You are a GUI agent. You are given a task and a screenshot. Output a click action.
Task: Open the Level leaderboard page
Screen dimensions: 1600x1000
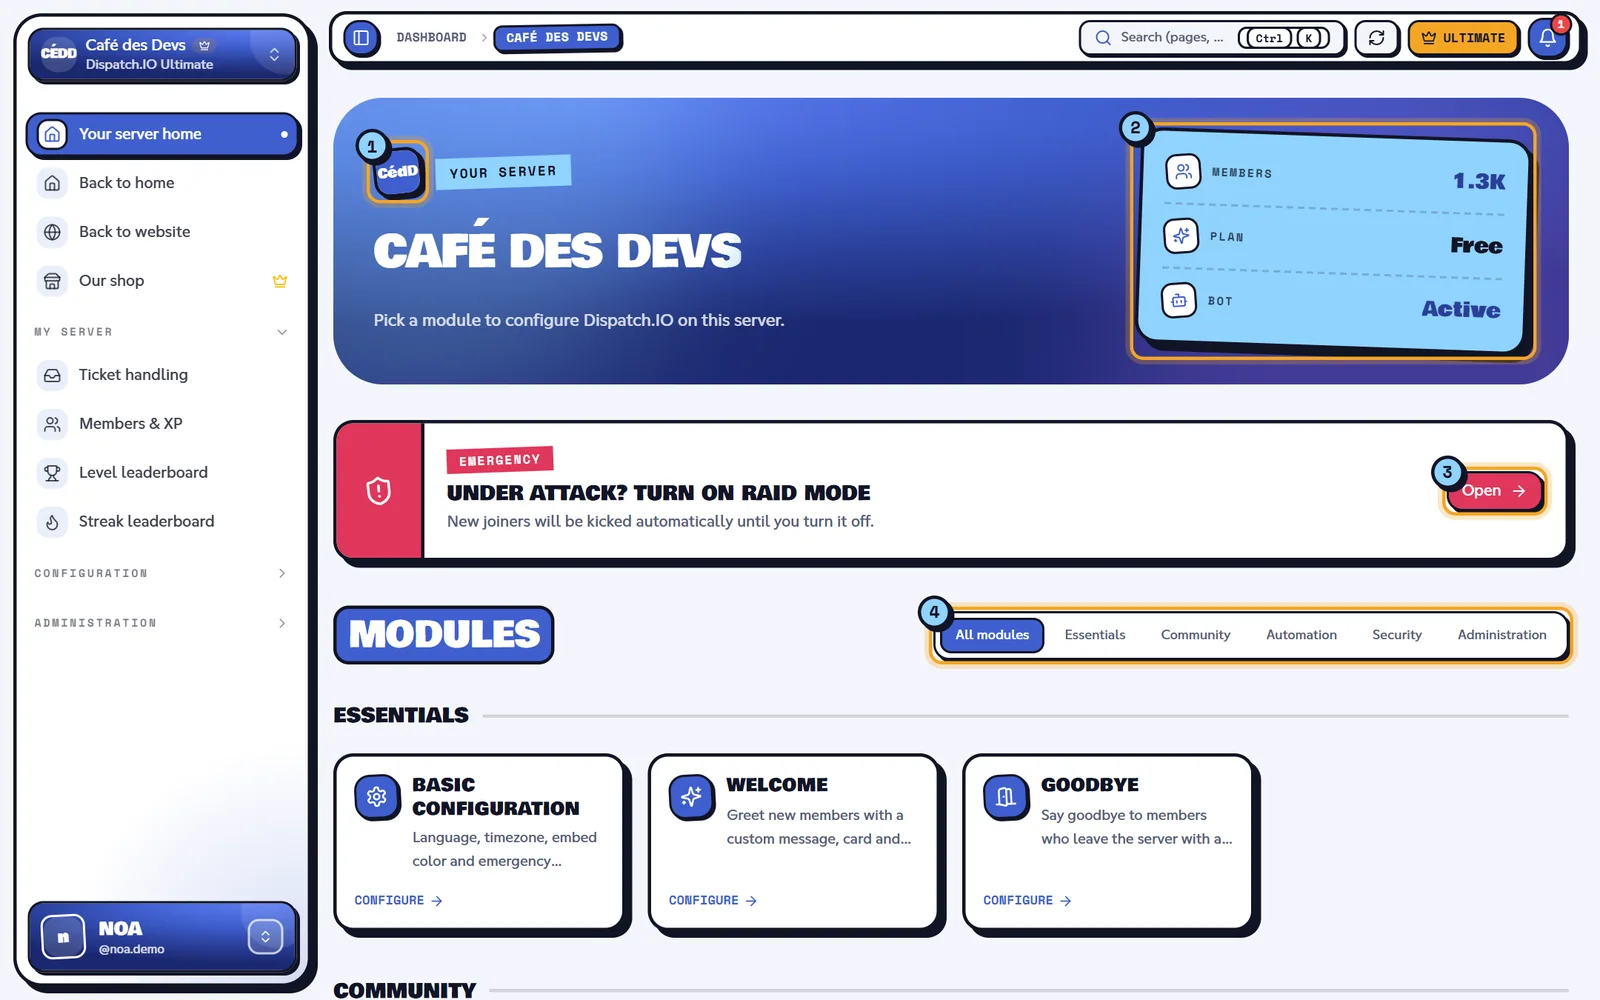(x=163, y=473)
